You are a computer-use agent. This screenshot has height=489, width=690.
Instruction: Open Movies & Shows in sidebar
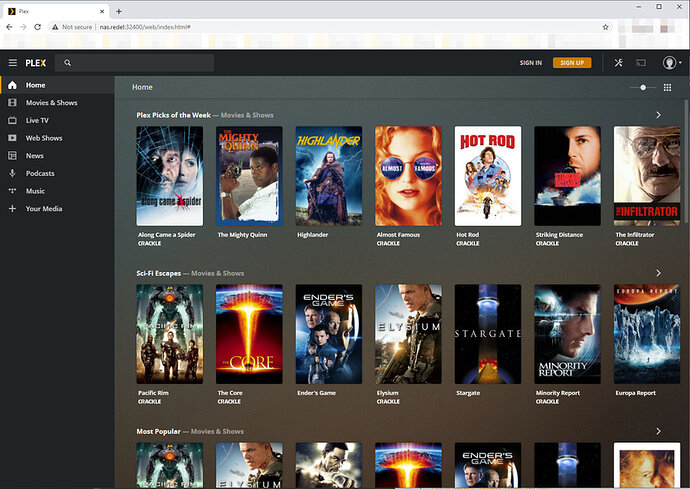57,103
